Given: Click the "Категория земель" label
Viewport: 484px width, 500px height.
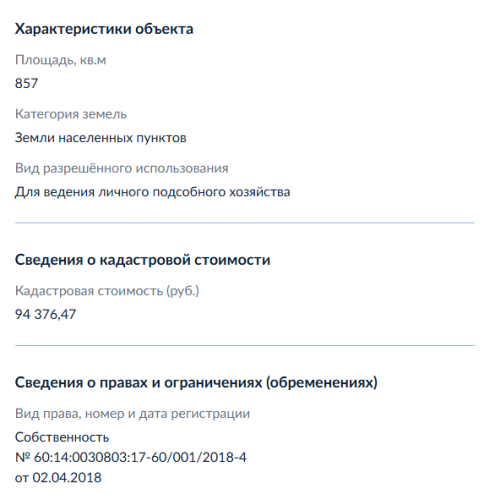Looking at the screenshot, I should pos(71,114).
